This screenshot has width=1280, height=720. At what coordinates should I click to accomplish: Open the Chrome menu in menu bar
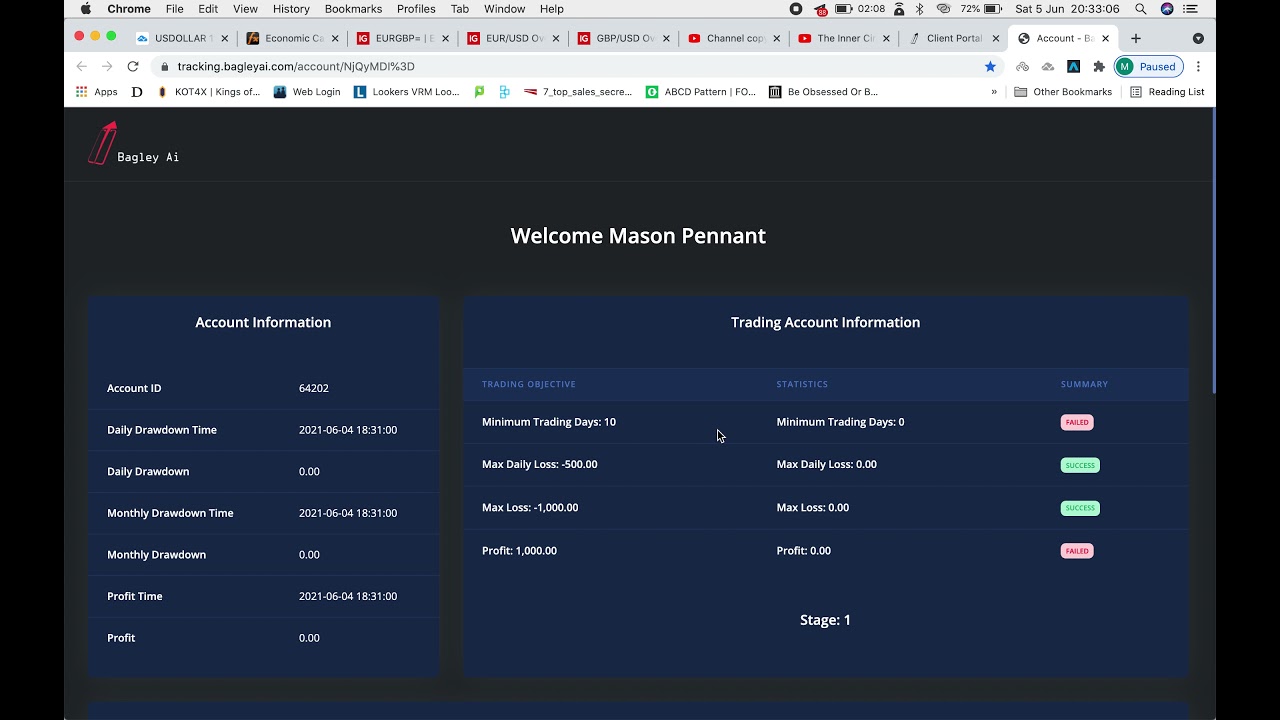(129, 9)
